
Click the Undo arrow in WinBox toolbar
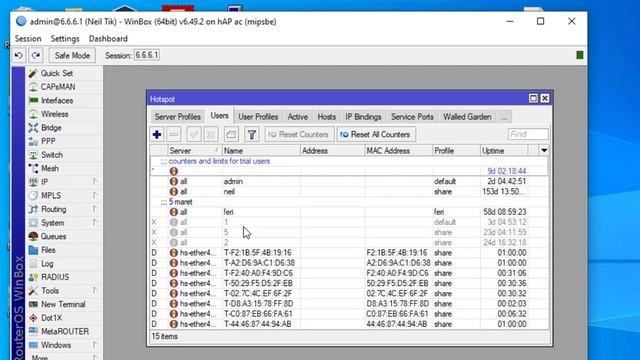tap(18, 55)
